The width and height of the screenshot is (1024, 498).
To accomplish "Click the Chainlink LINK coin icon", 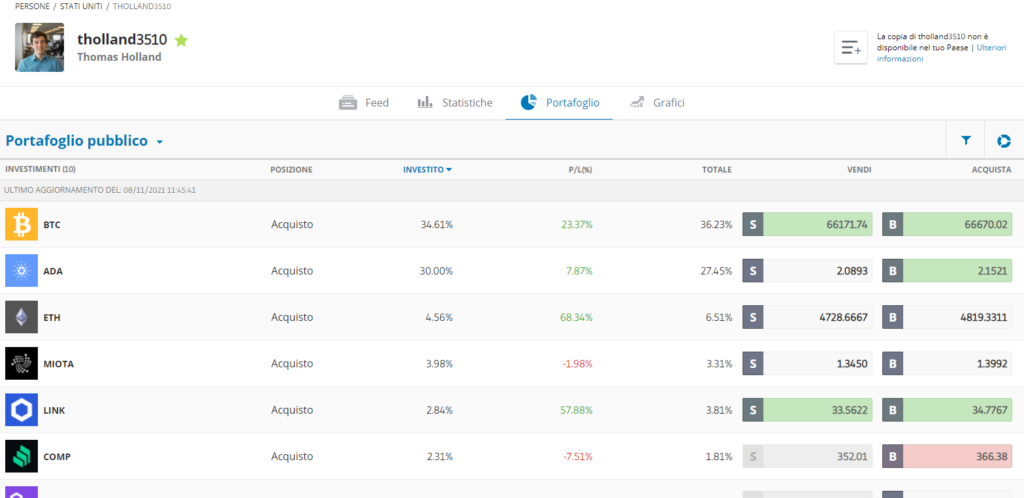I will point(22,411).
